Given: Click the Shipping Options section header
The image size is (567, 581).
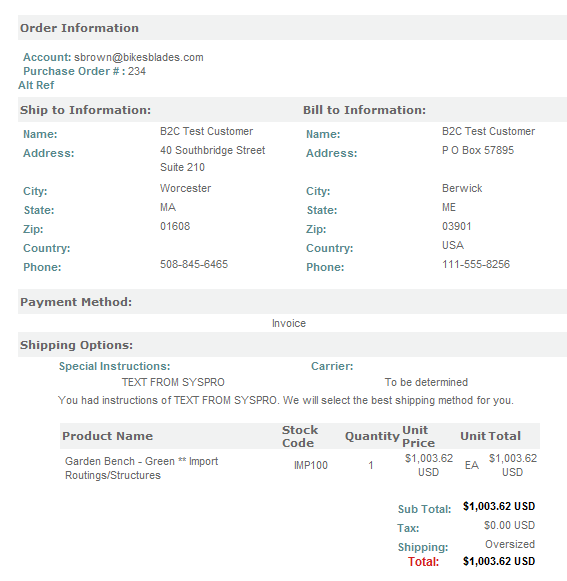Looking at the screenshot, I should [x=76, y=345].
